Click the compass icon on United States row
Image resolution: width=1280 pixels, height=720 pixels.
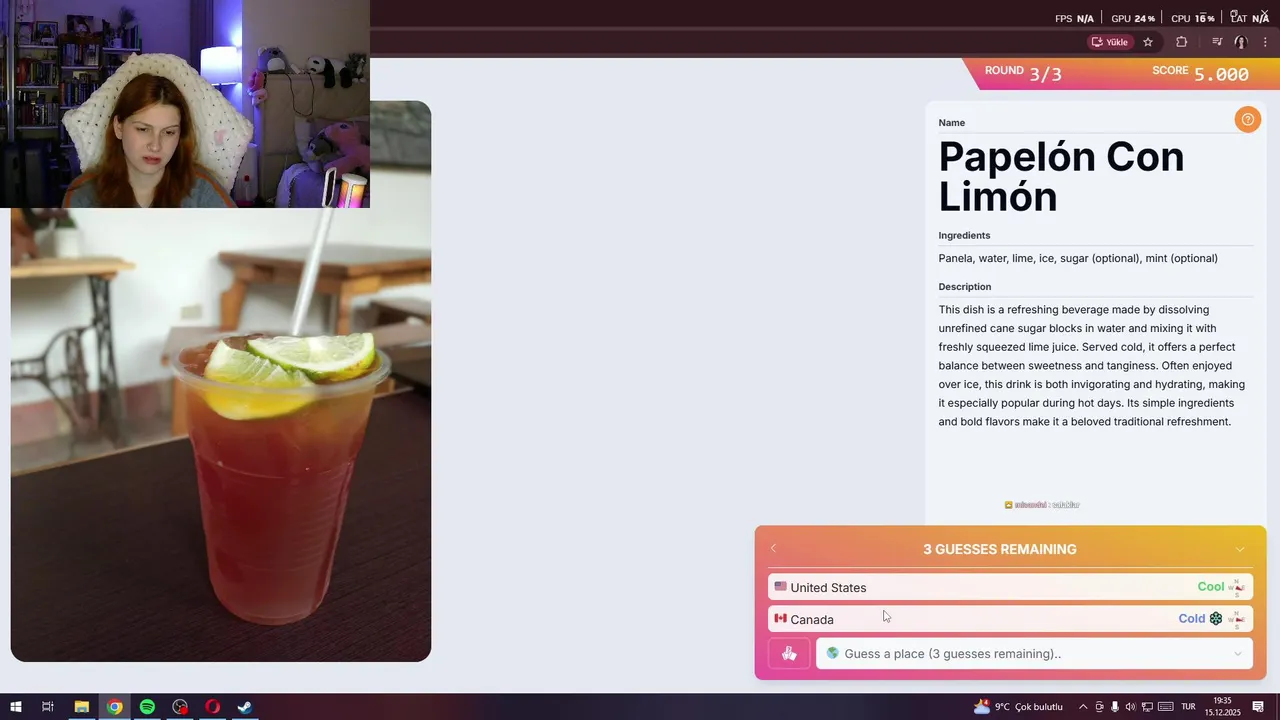pos(1237,587)
